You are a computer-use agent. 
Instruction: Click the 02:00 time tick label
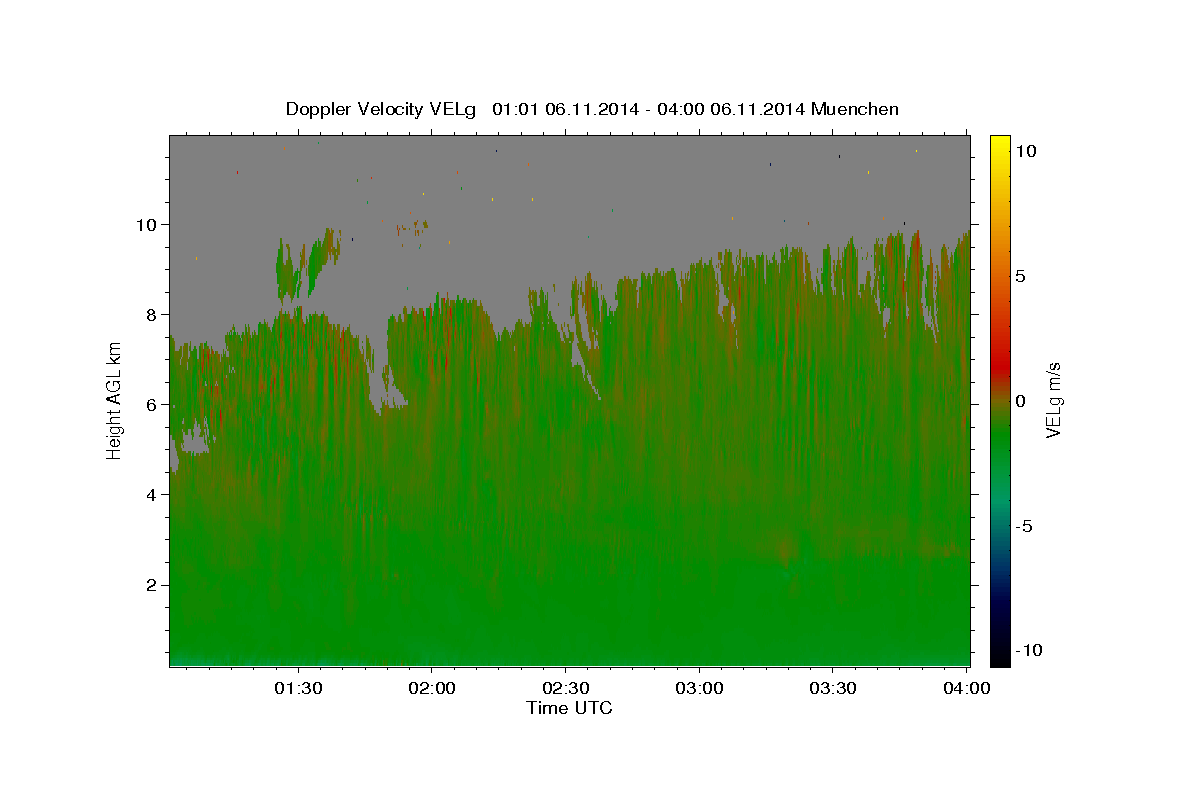tap(432, 688)
